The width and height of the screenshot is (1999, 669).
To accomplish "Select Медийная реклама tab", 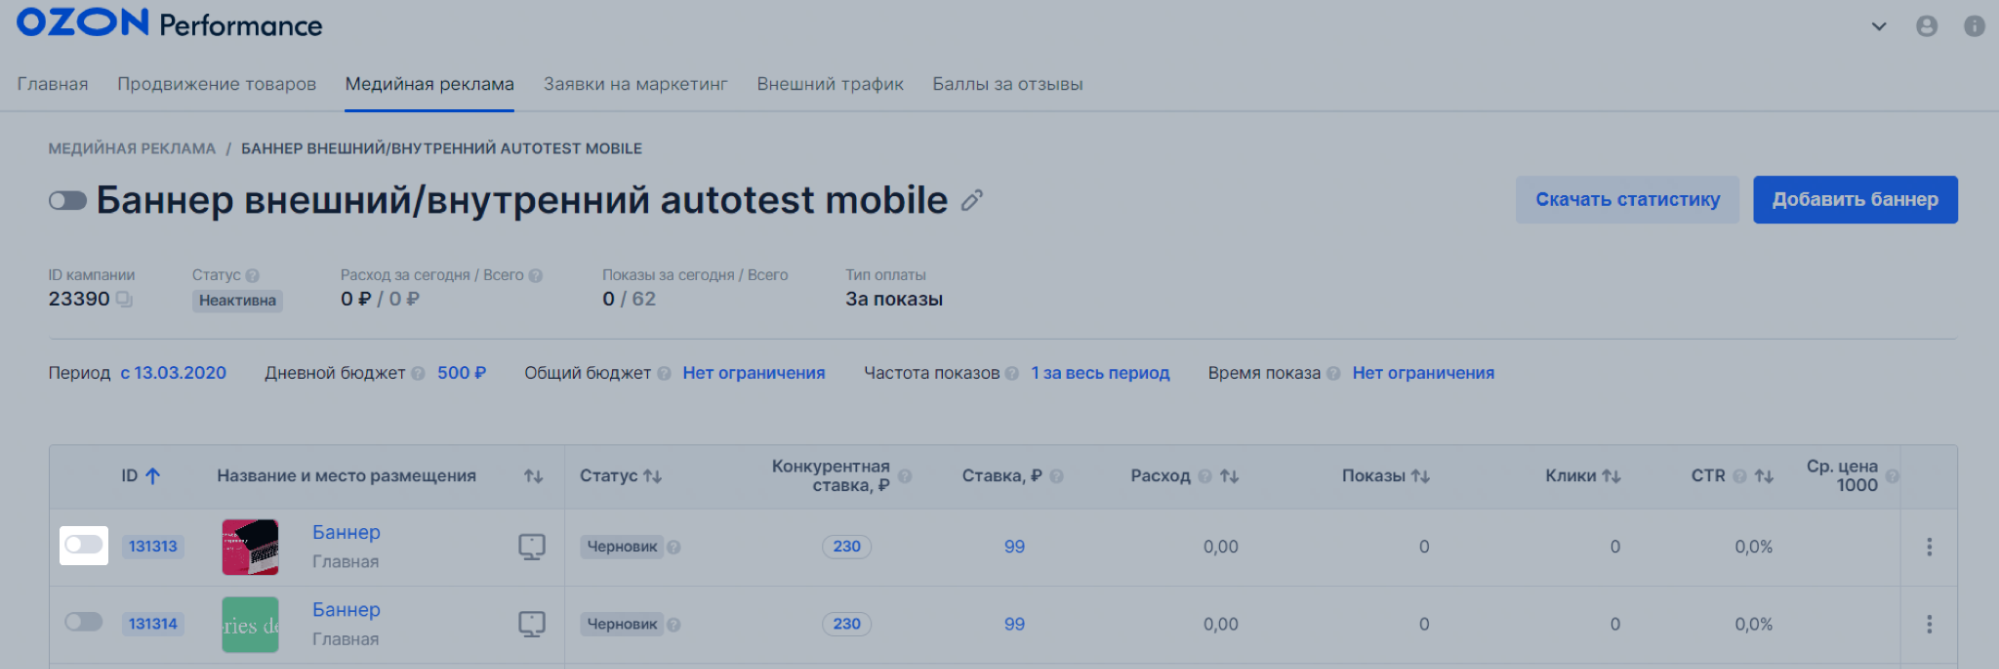I will point(429,84).
